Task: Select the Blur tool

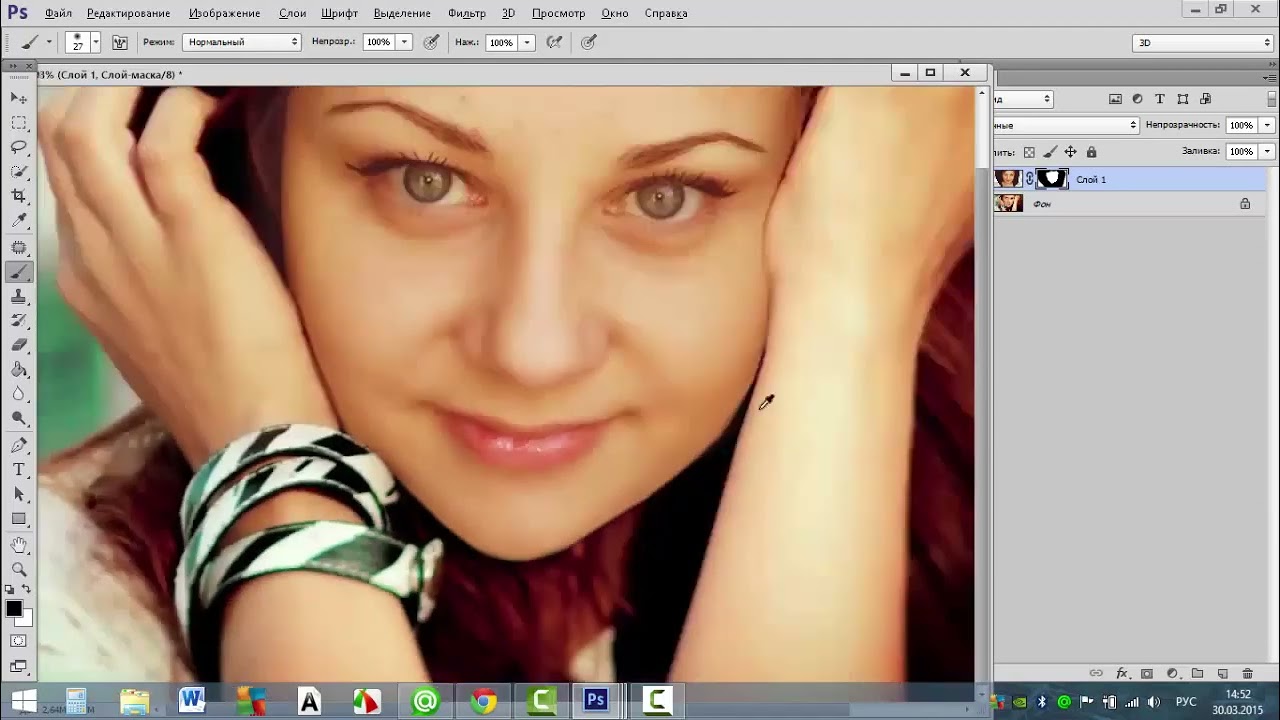Action: coord(19,394)
